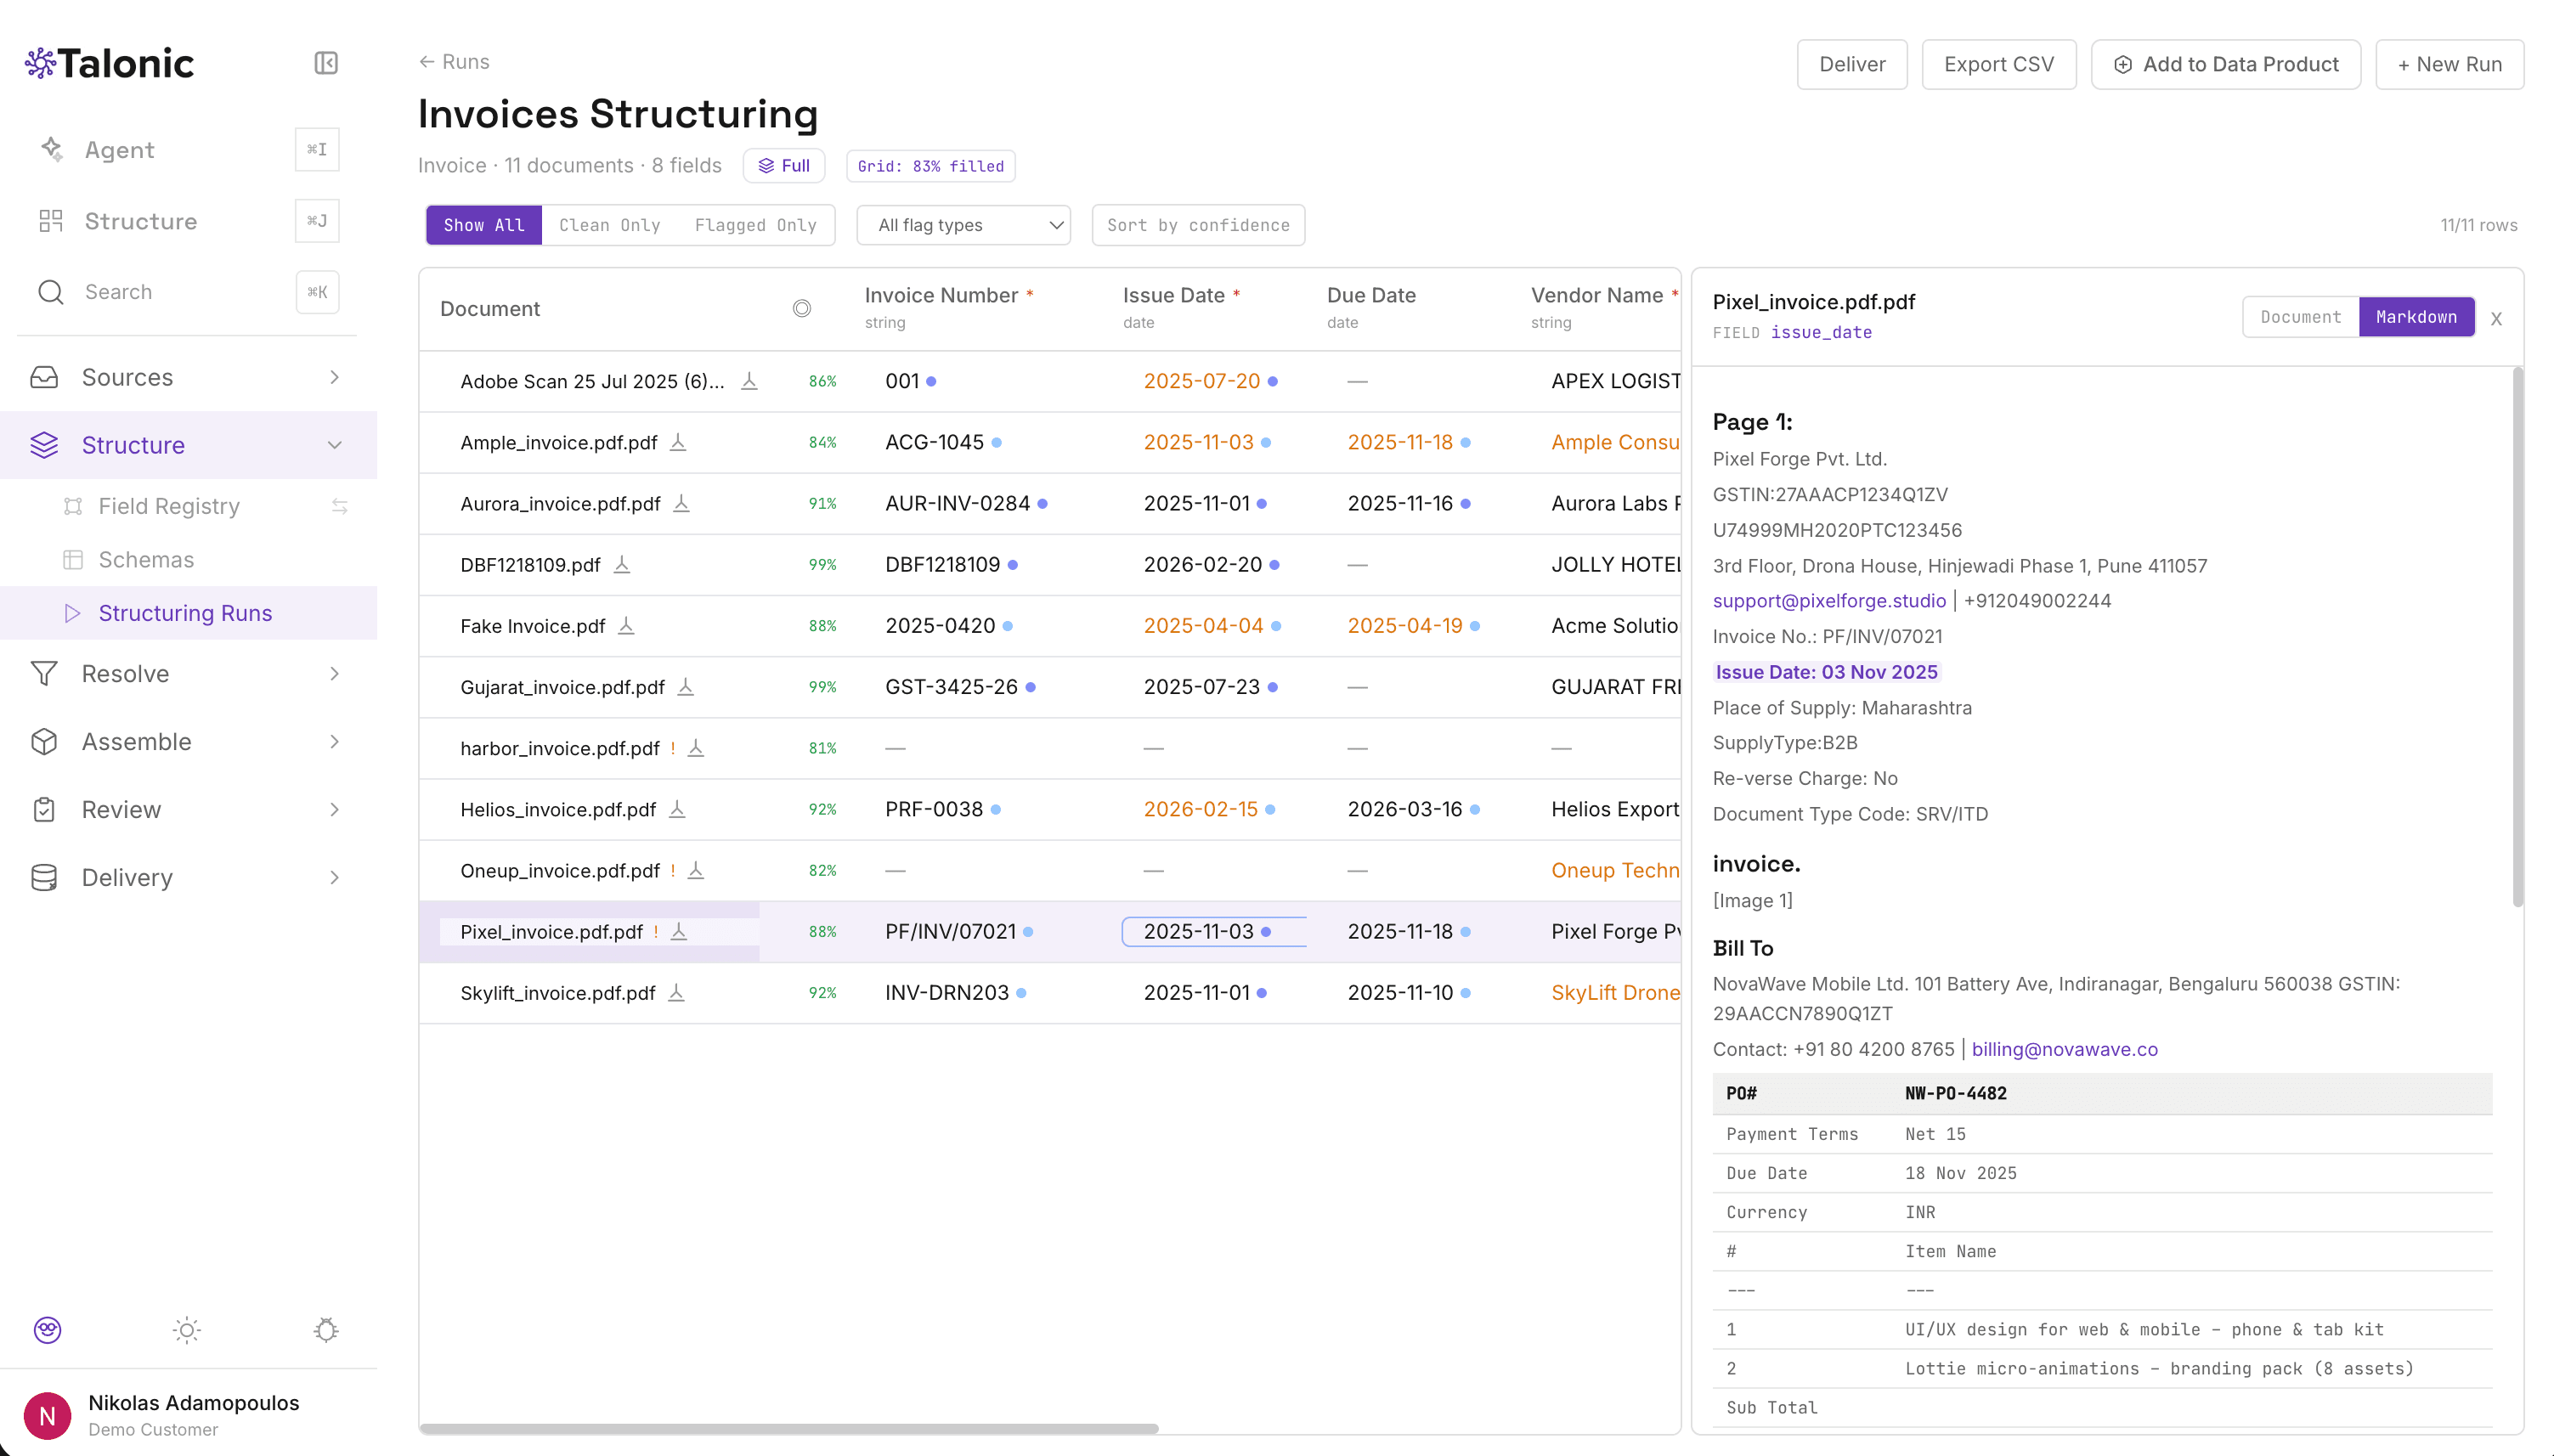Click download icon for Ample_invoice.pdf.pdf
The height and width of the screenshot is (1456, 2554).
(x=678, y=442)
